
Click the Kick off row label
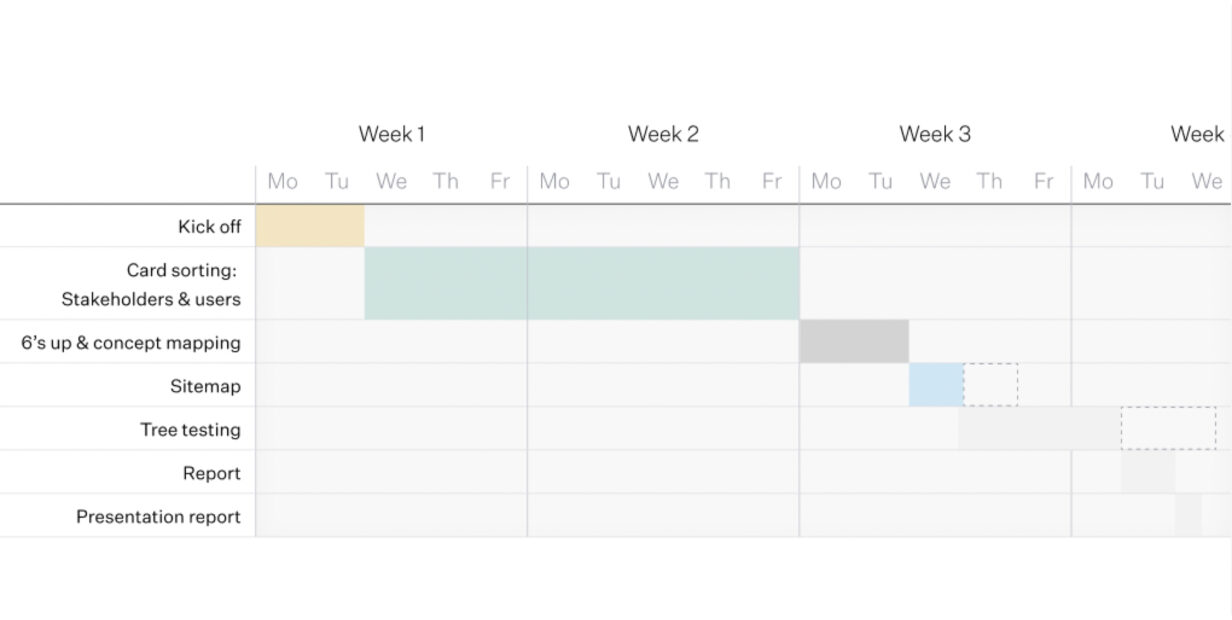tap(209, 227)
